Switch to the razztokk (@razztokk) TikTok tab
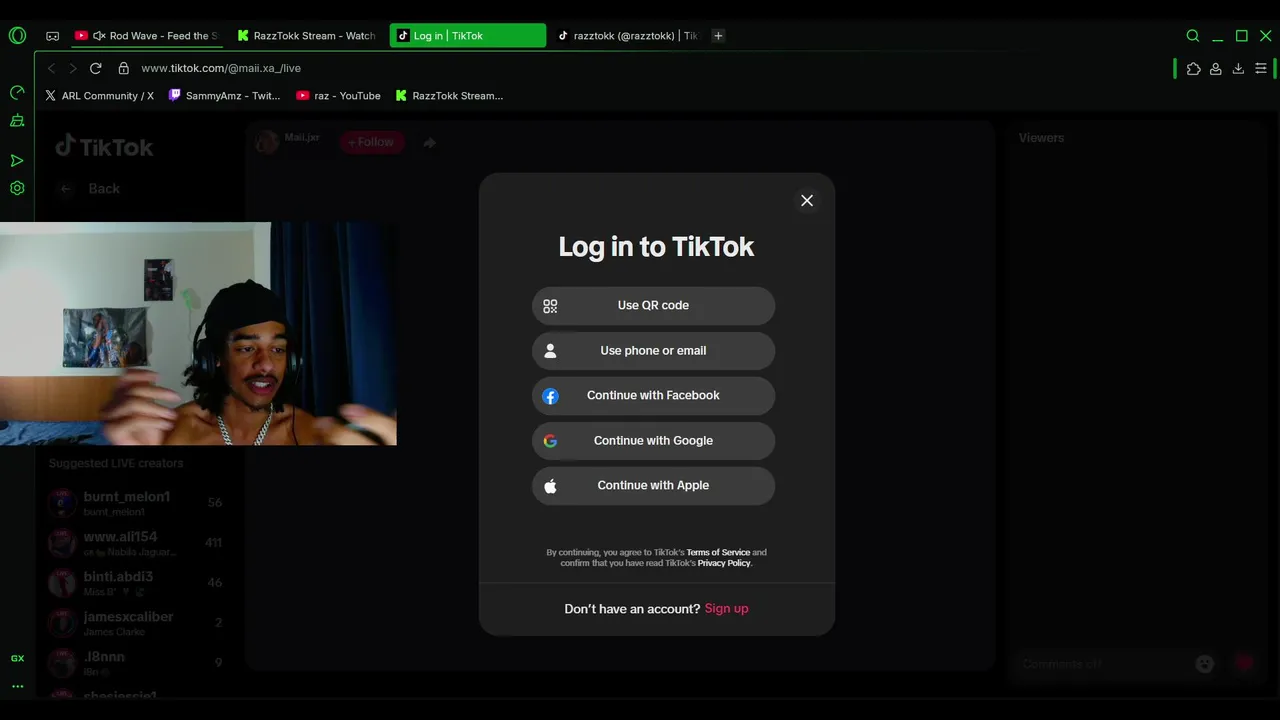This screenshot has width=1280, height=720. pos(628,36)
